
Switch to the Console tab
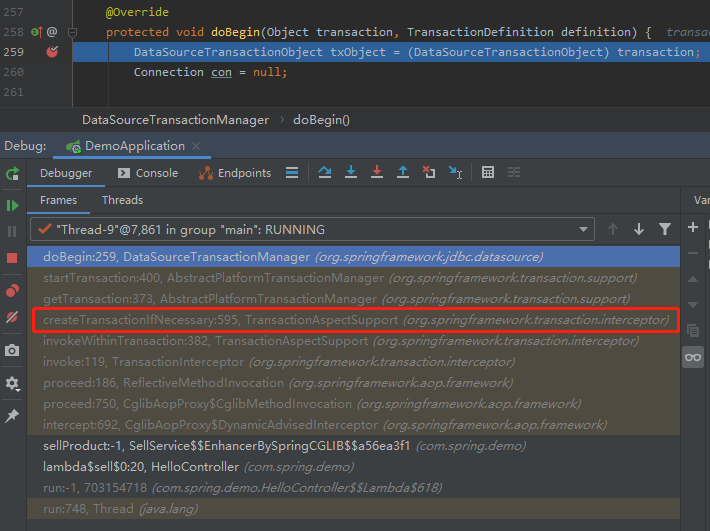148,173
